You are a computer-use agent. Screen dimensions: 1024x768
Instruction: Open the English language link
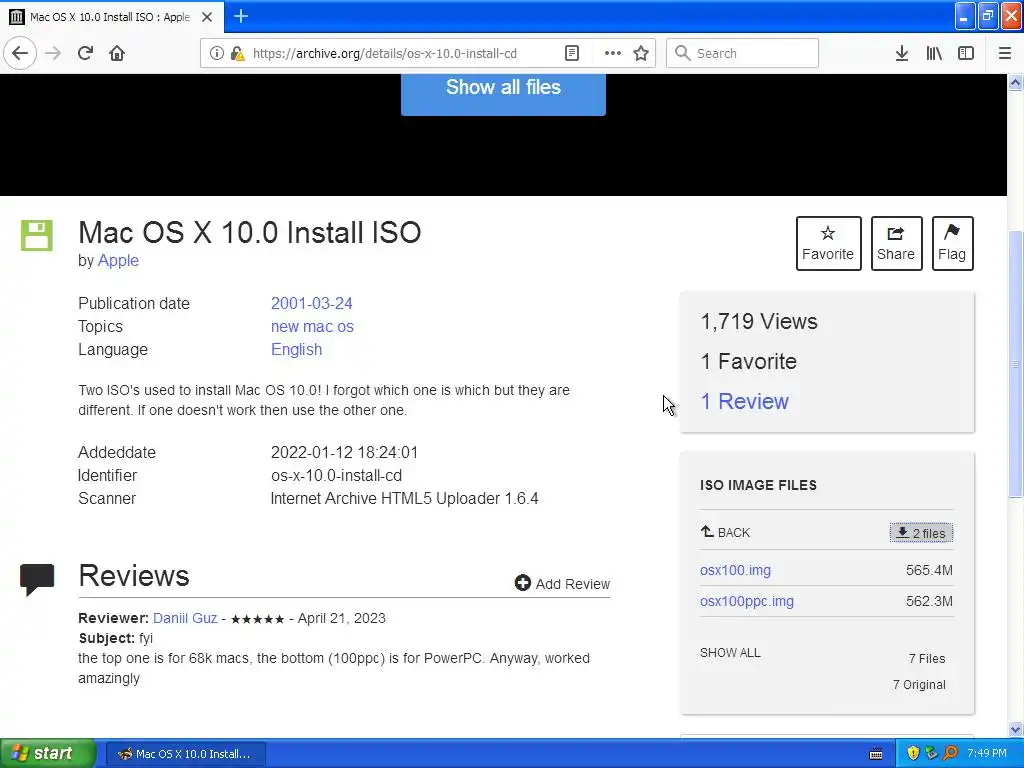pos(296,349)
